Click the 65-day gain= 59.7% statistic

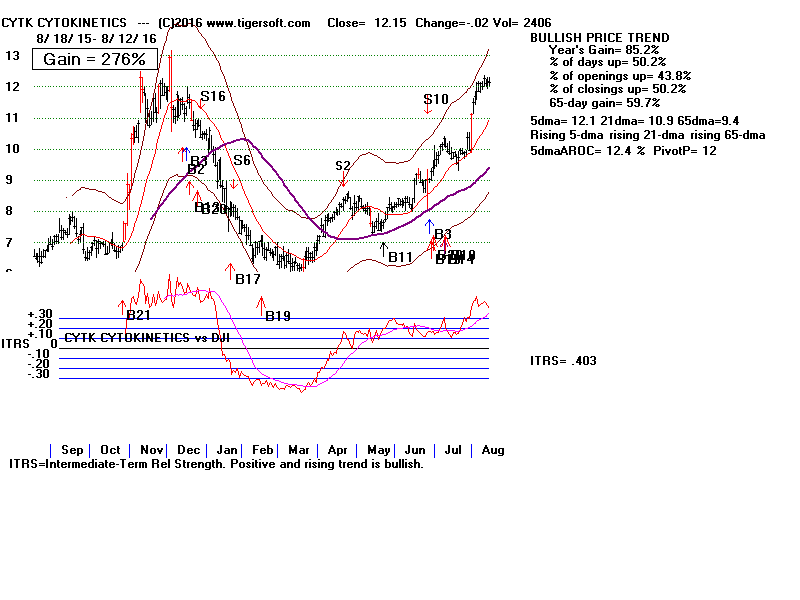coord(604,103)
